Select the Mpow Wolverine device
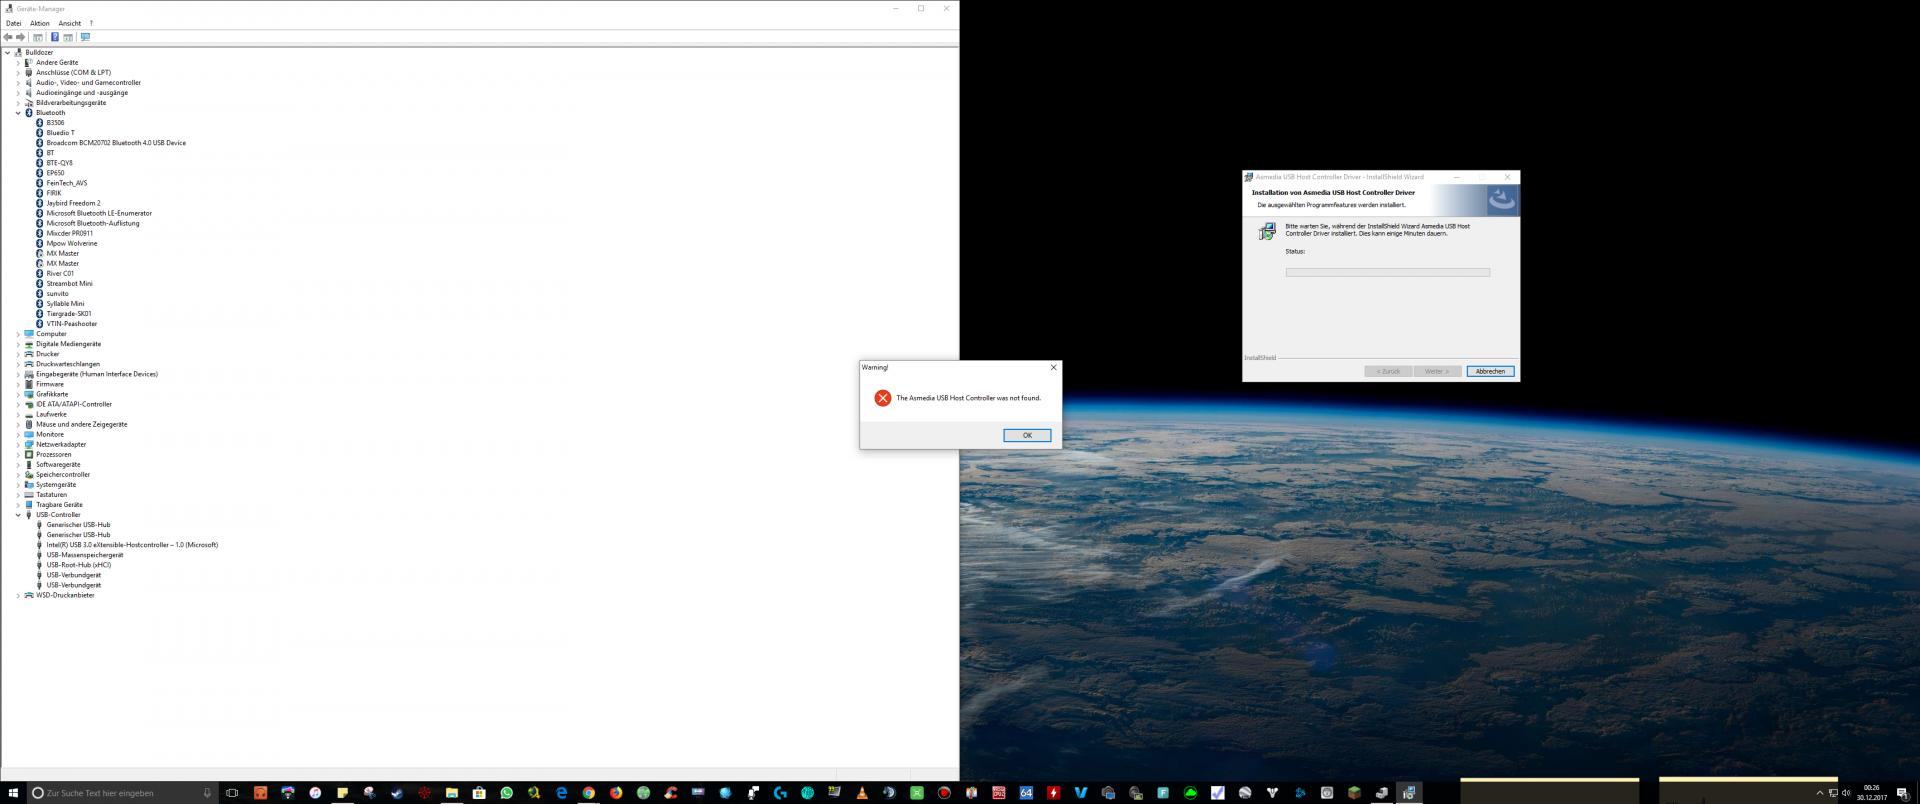1920x804 pixels. (72, 243)
